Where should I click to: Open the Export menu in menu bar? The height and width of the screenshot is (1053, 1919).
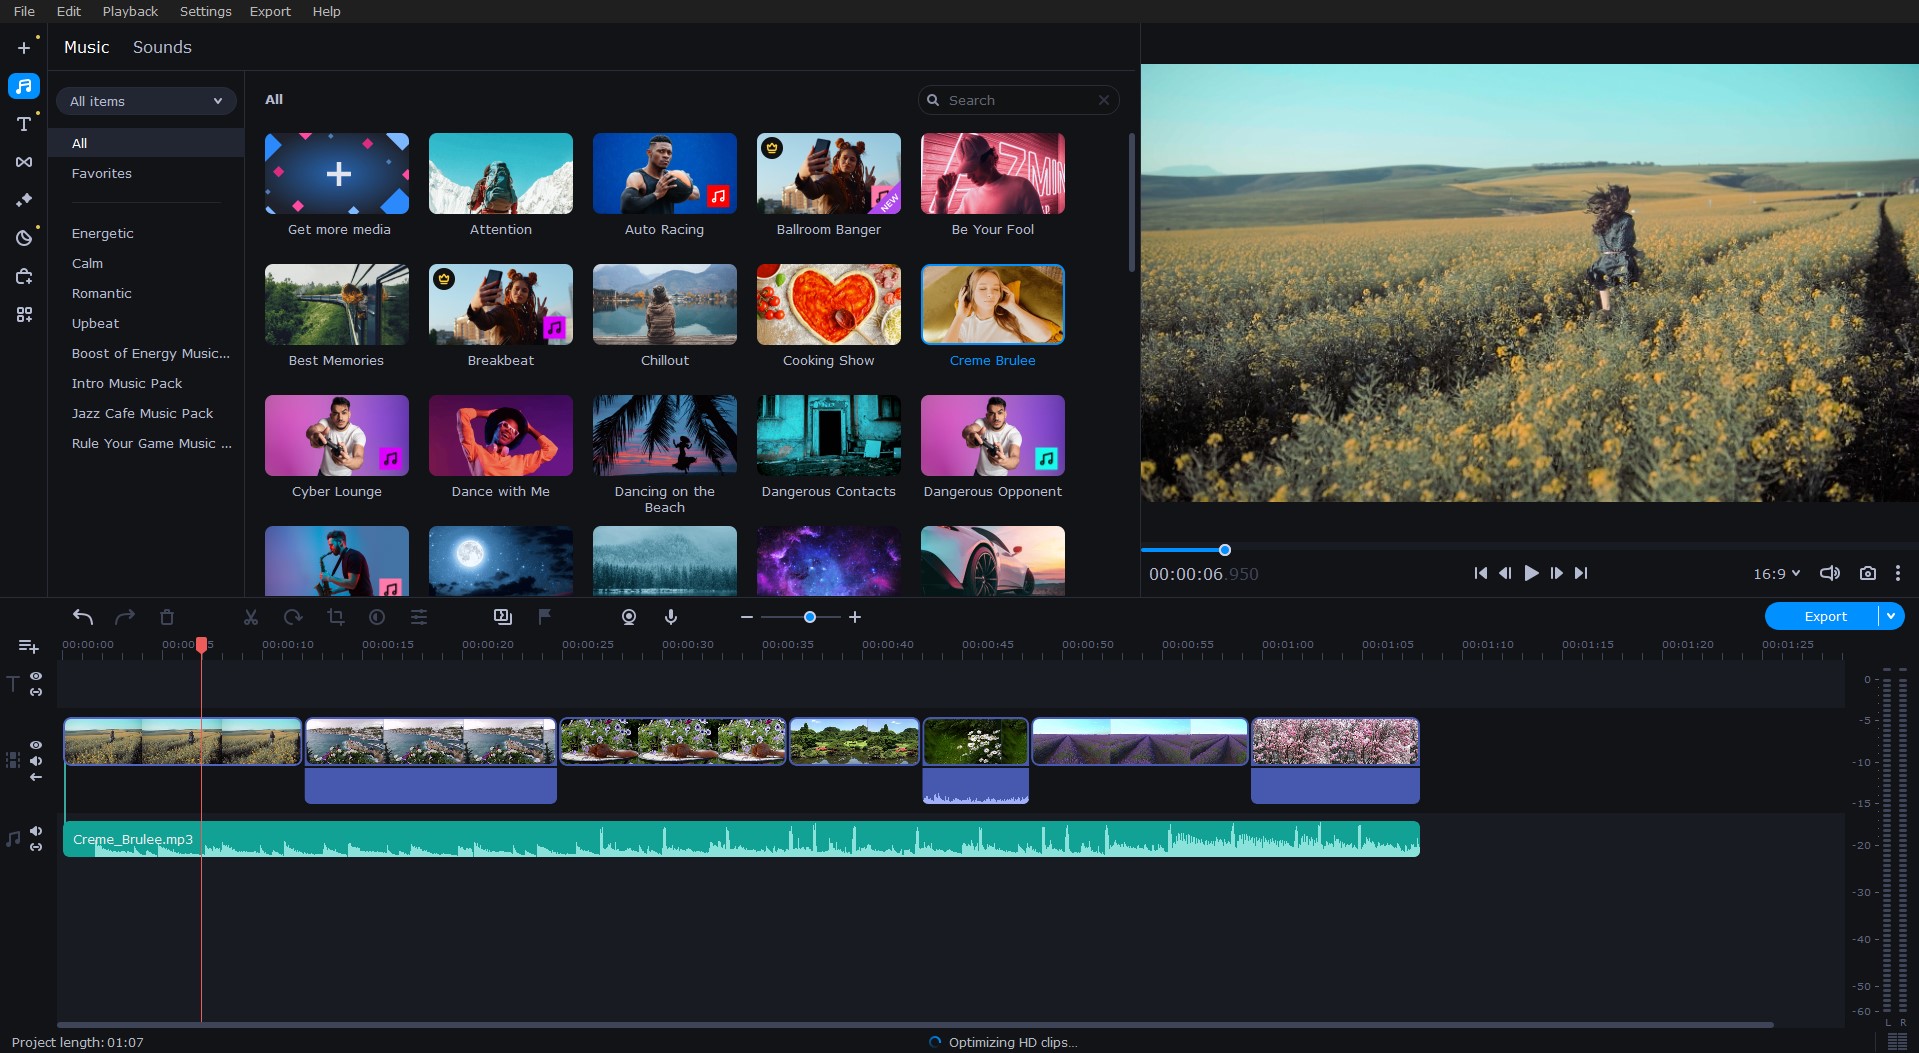click(x=270, y=11)
